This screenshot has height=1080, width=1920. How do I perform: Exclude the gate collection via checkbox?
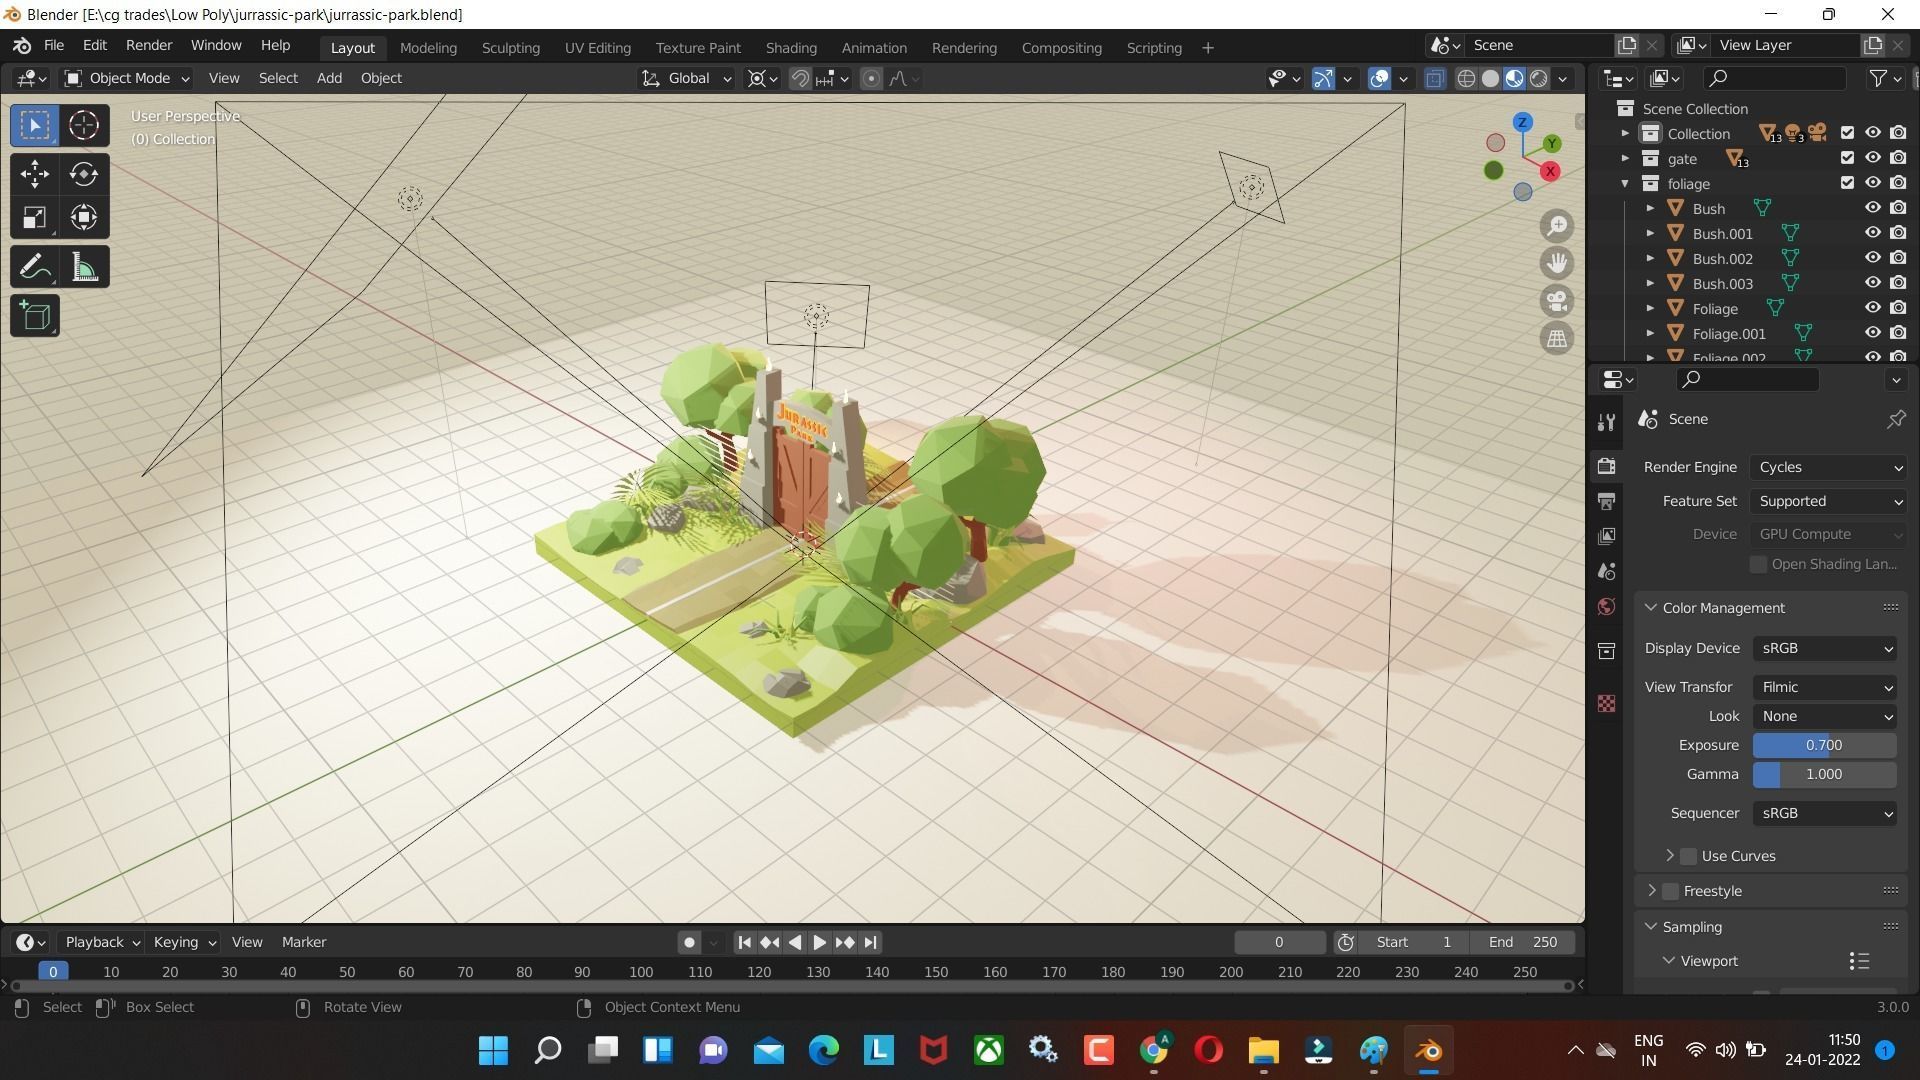1847,158
